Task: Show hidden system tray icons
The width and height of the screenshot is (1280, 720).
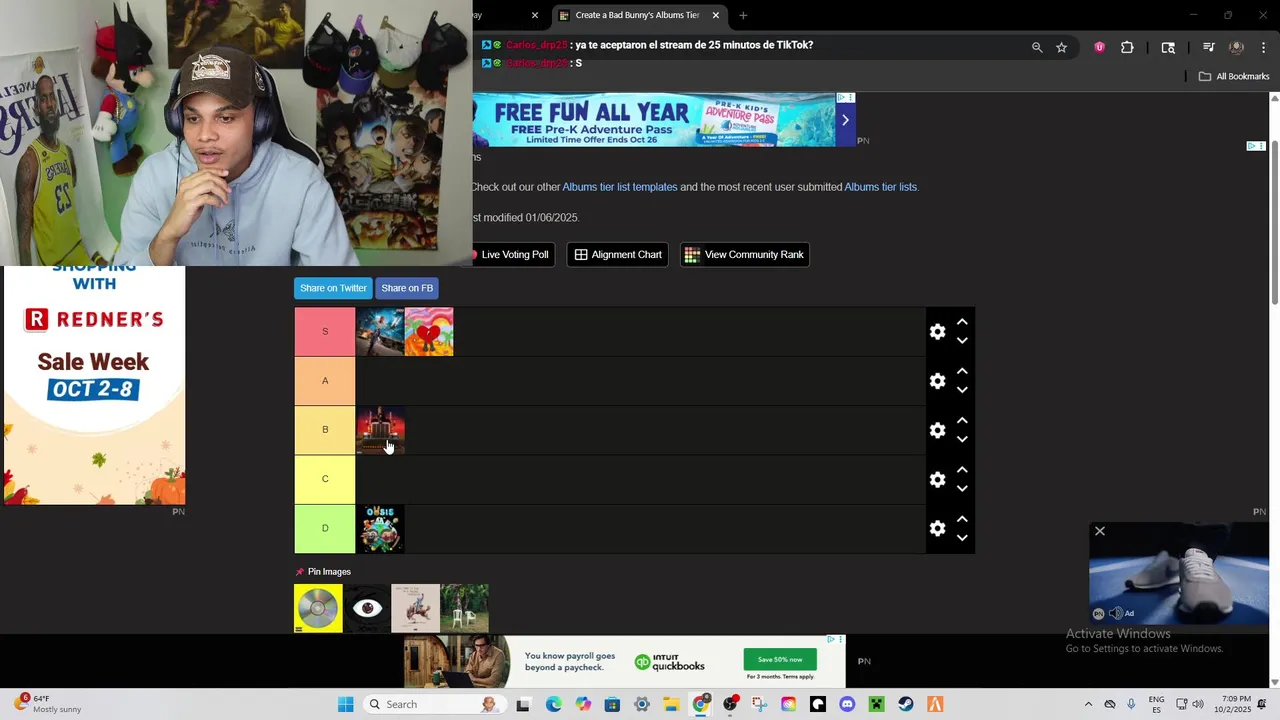Action: 1089,704
